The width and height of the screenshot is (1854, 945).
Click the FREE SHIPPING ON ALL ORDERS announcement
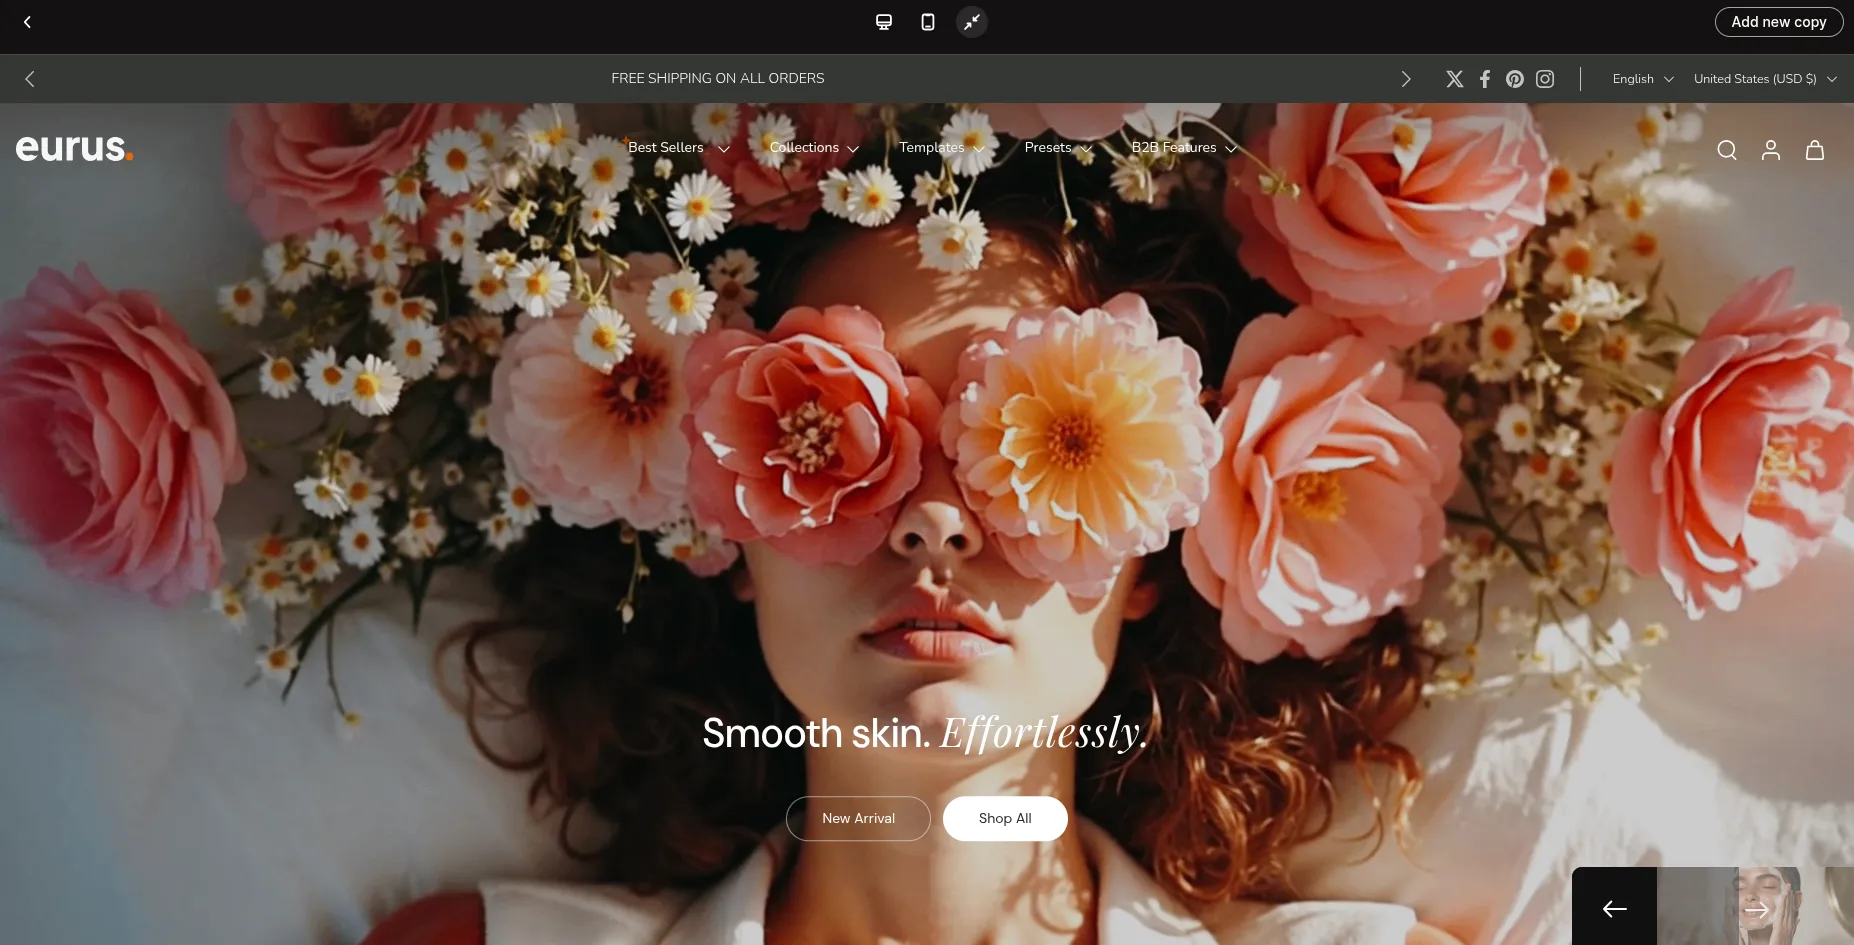click(718, 79)
